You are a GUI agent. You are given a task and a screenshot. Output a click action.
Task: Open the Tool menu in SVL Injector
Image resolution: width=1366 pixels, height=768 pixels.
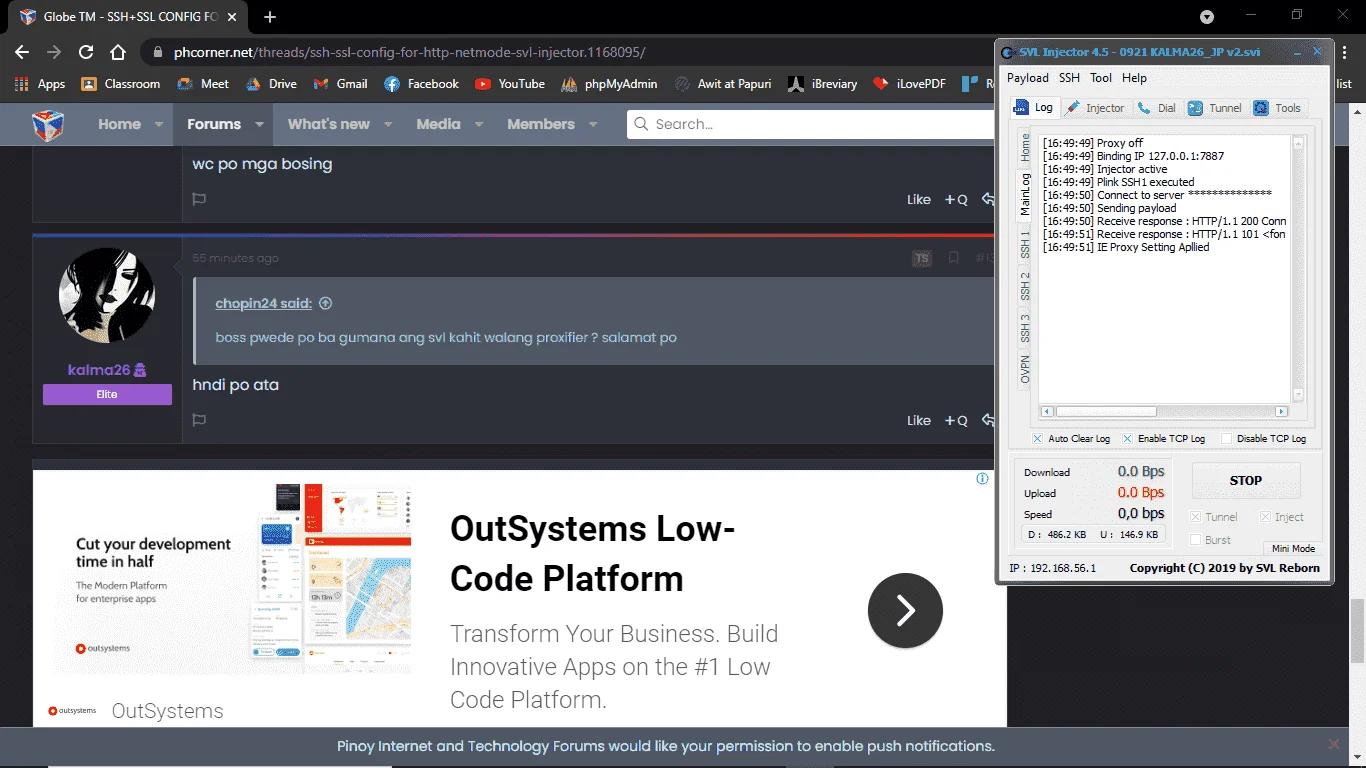(1101, 78)
